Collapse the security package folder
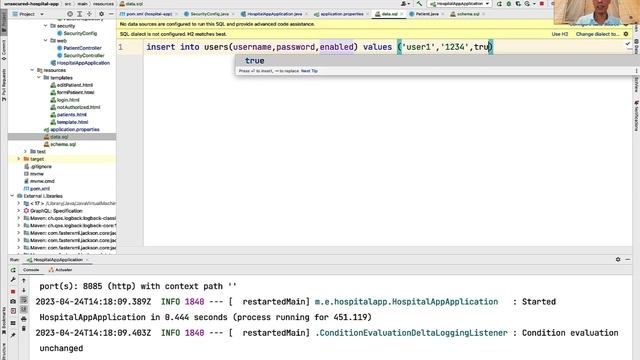Screen dimensions: 640x360 coord(45,26)
